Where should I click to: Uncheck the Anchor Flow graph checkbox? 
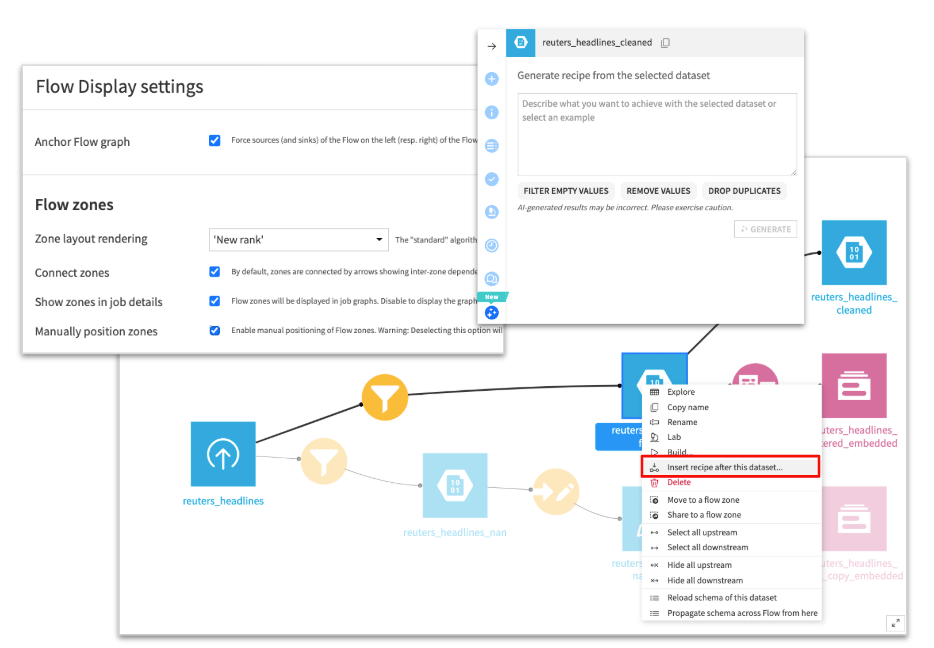point(214,141)
